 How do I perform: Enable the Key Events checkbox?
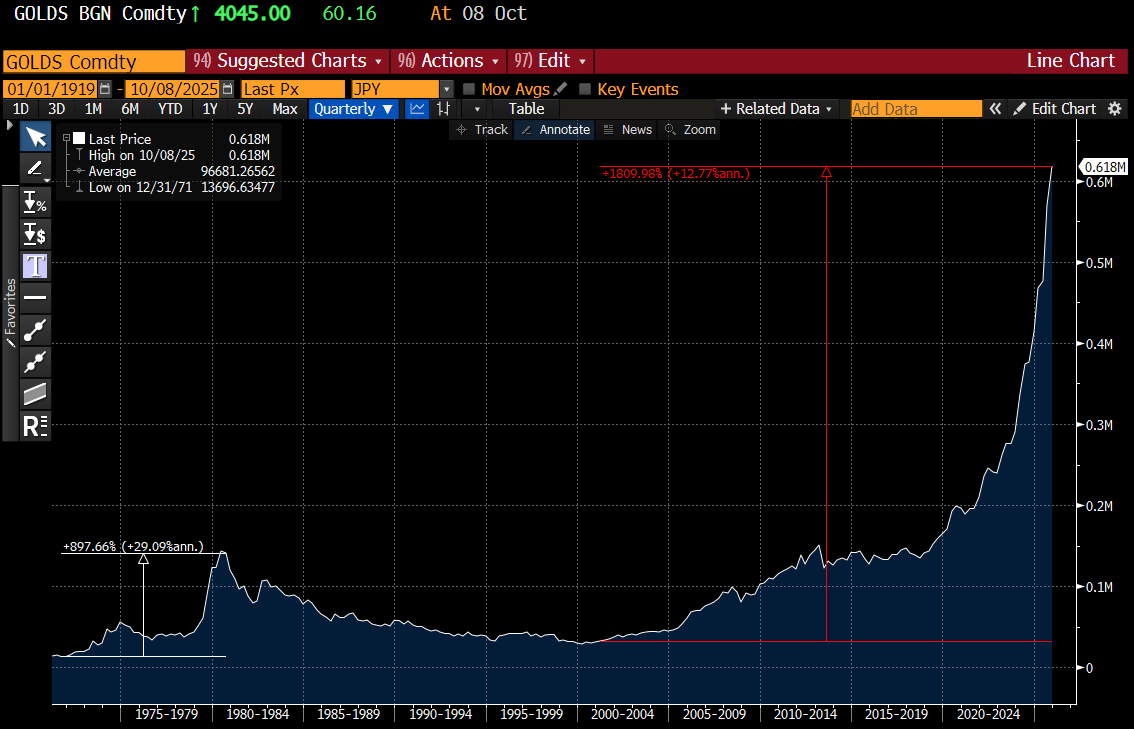pos(585,89)
